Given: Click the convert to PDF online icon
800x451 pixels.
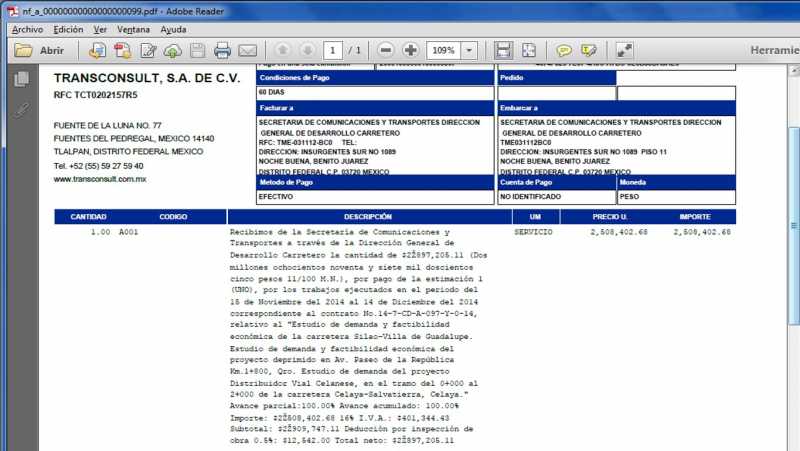Looking at the screenshot, I should coord(97,50).
